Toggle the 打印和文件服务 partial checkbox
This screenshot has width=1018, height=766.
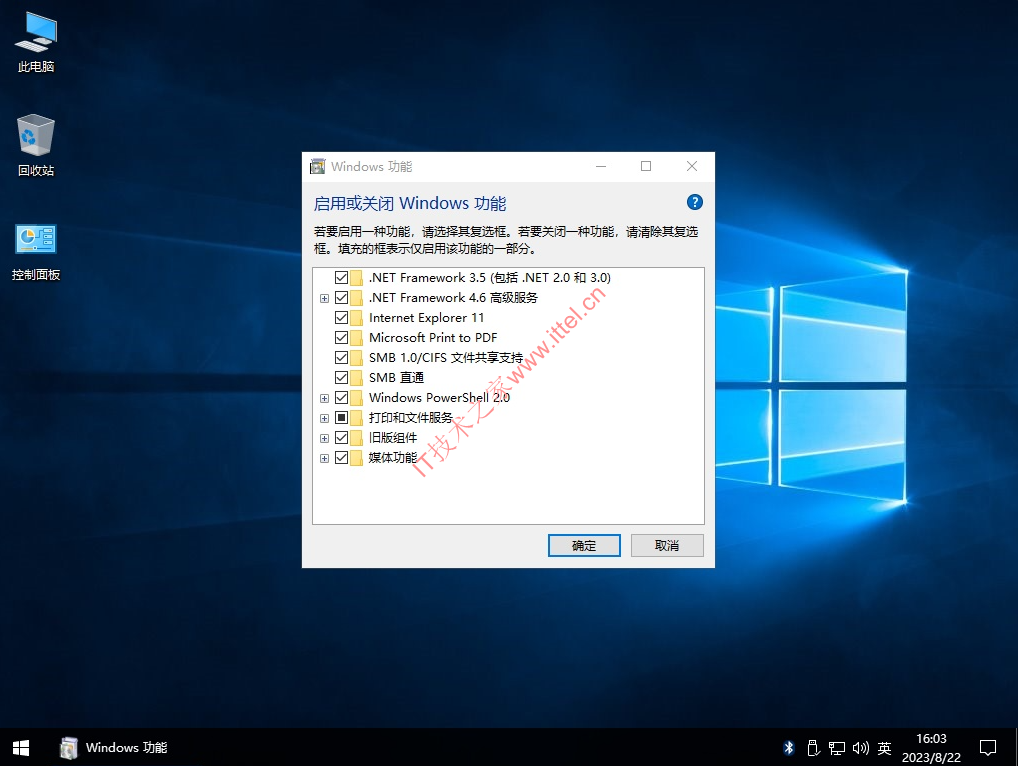341,417
